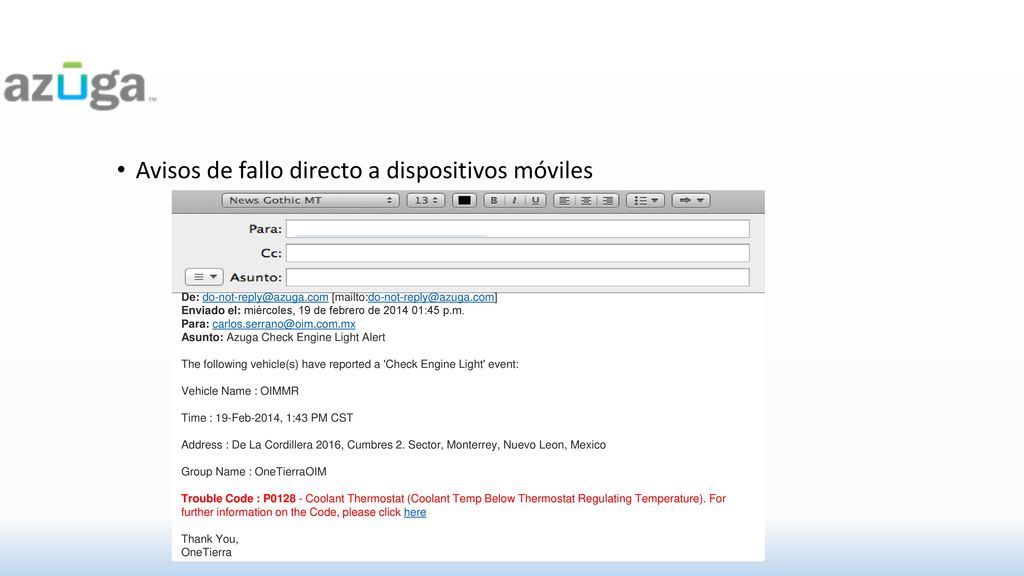This screenshot has width=1024, height=576.
Task: Select 'Thank You,' closing text
Action: pos(210,539)
